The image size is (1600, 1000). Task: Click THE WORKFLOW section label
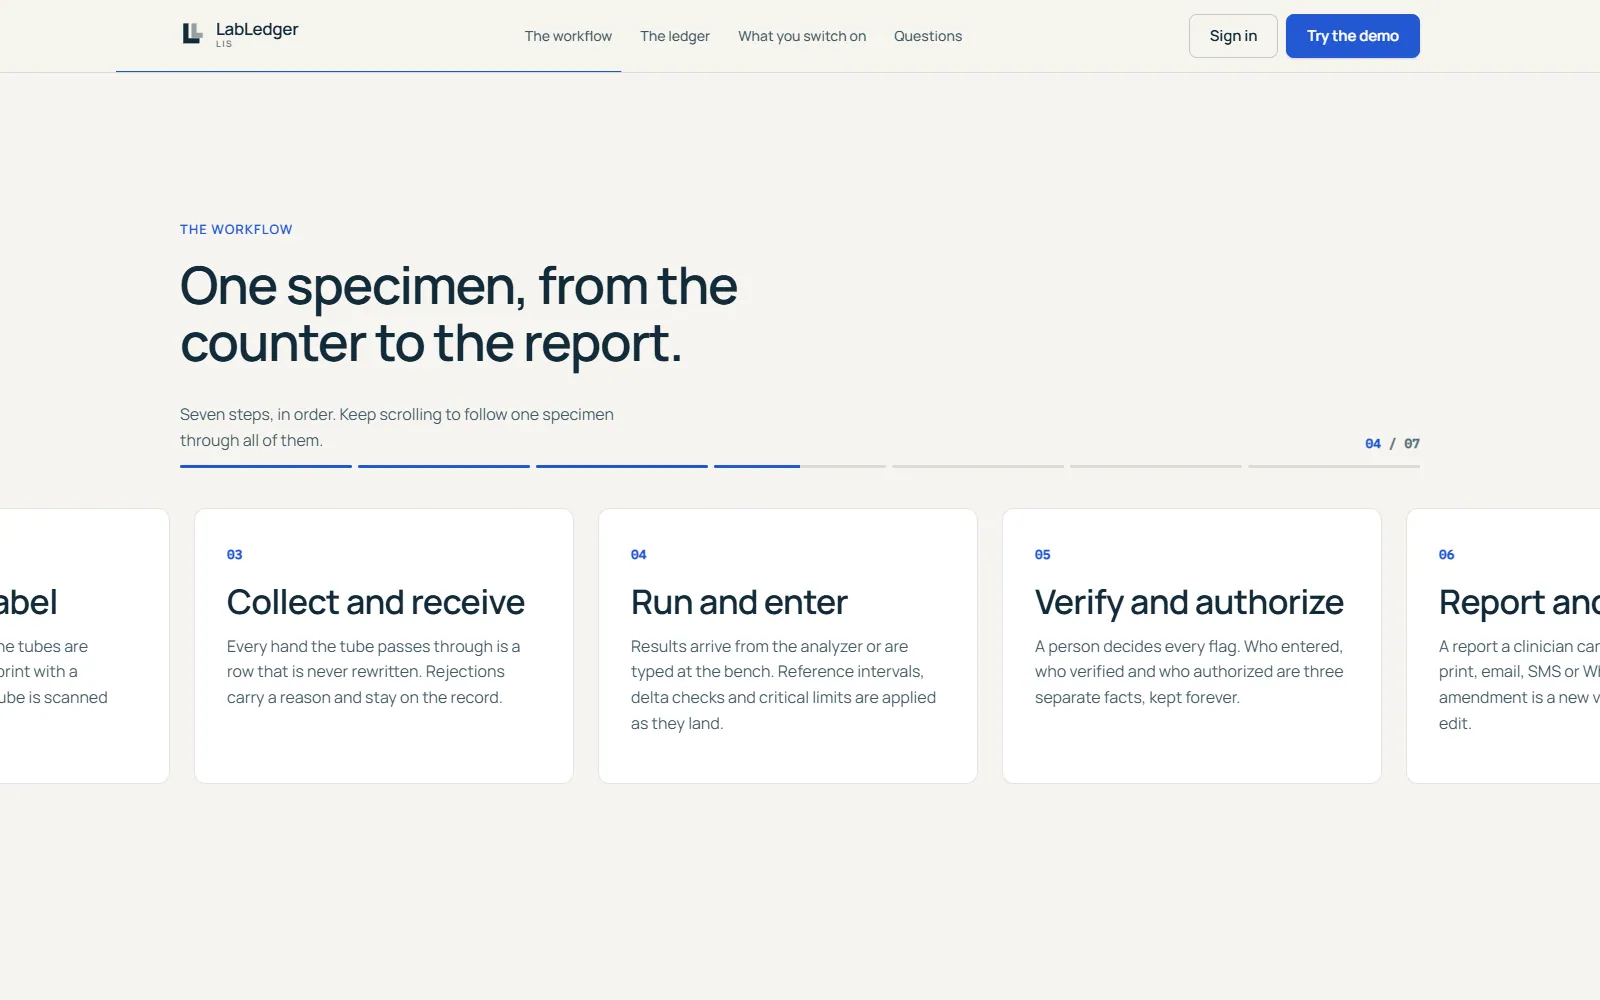[x=236, y=229]
